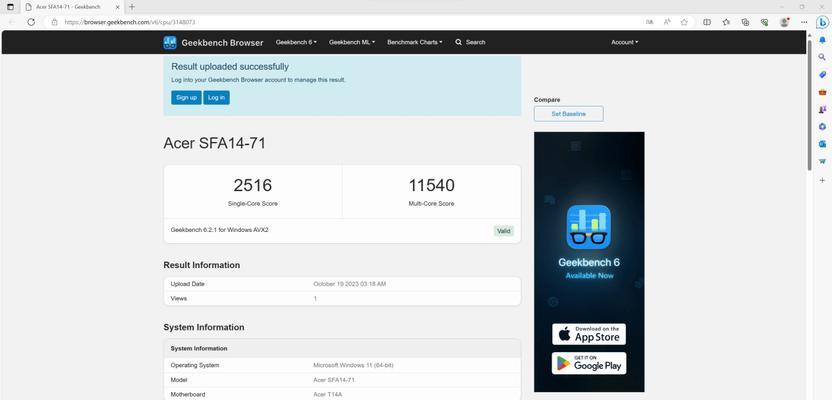Open the sidebar W app icon

coord(822,161)
